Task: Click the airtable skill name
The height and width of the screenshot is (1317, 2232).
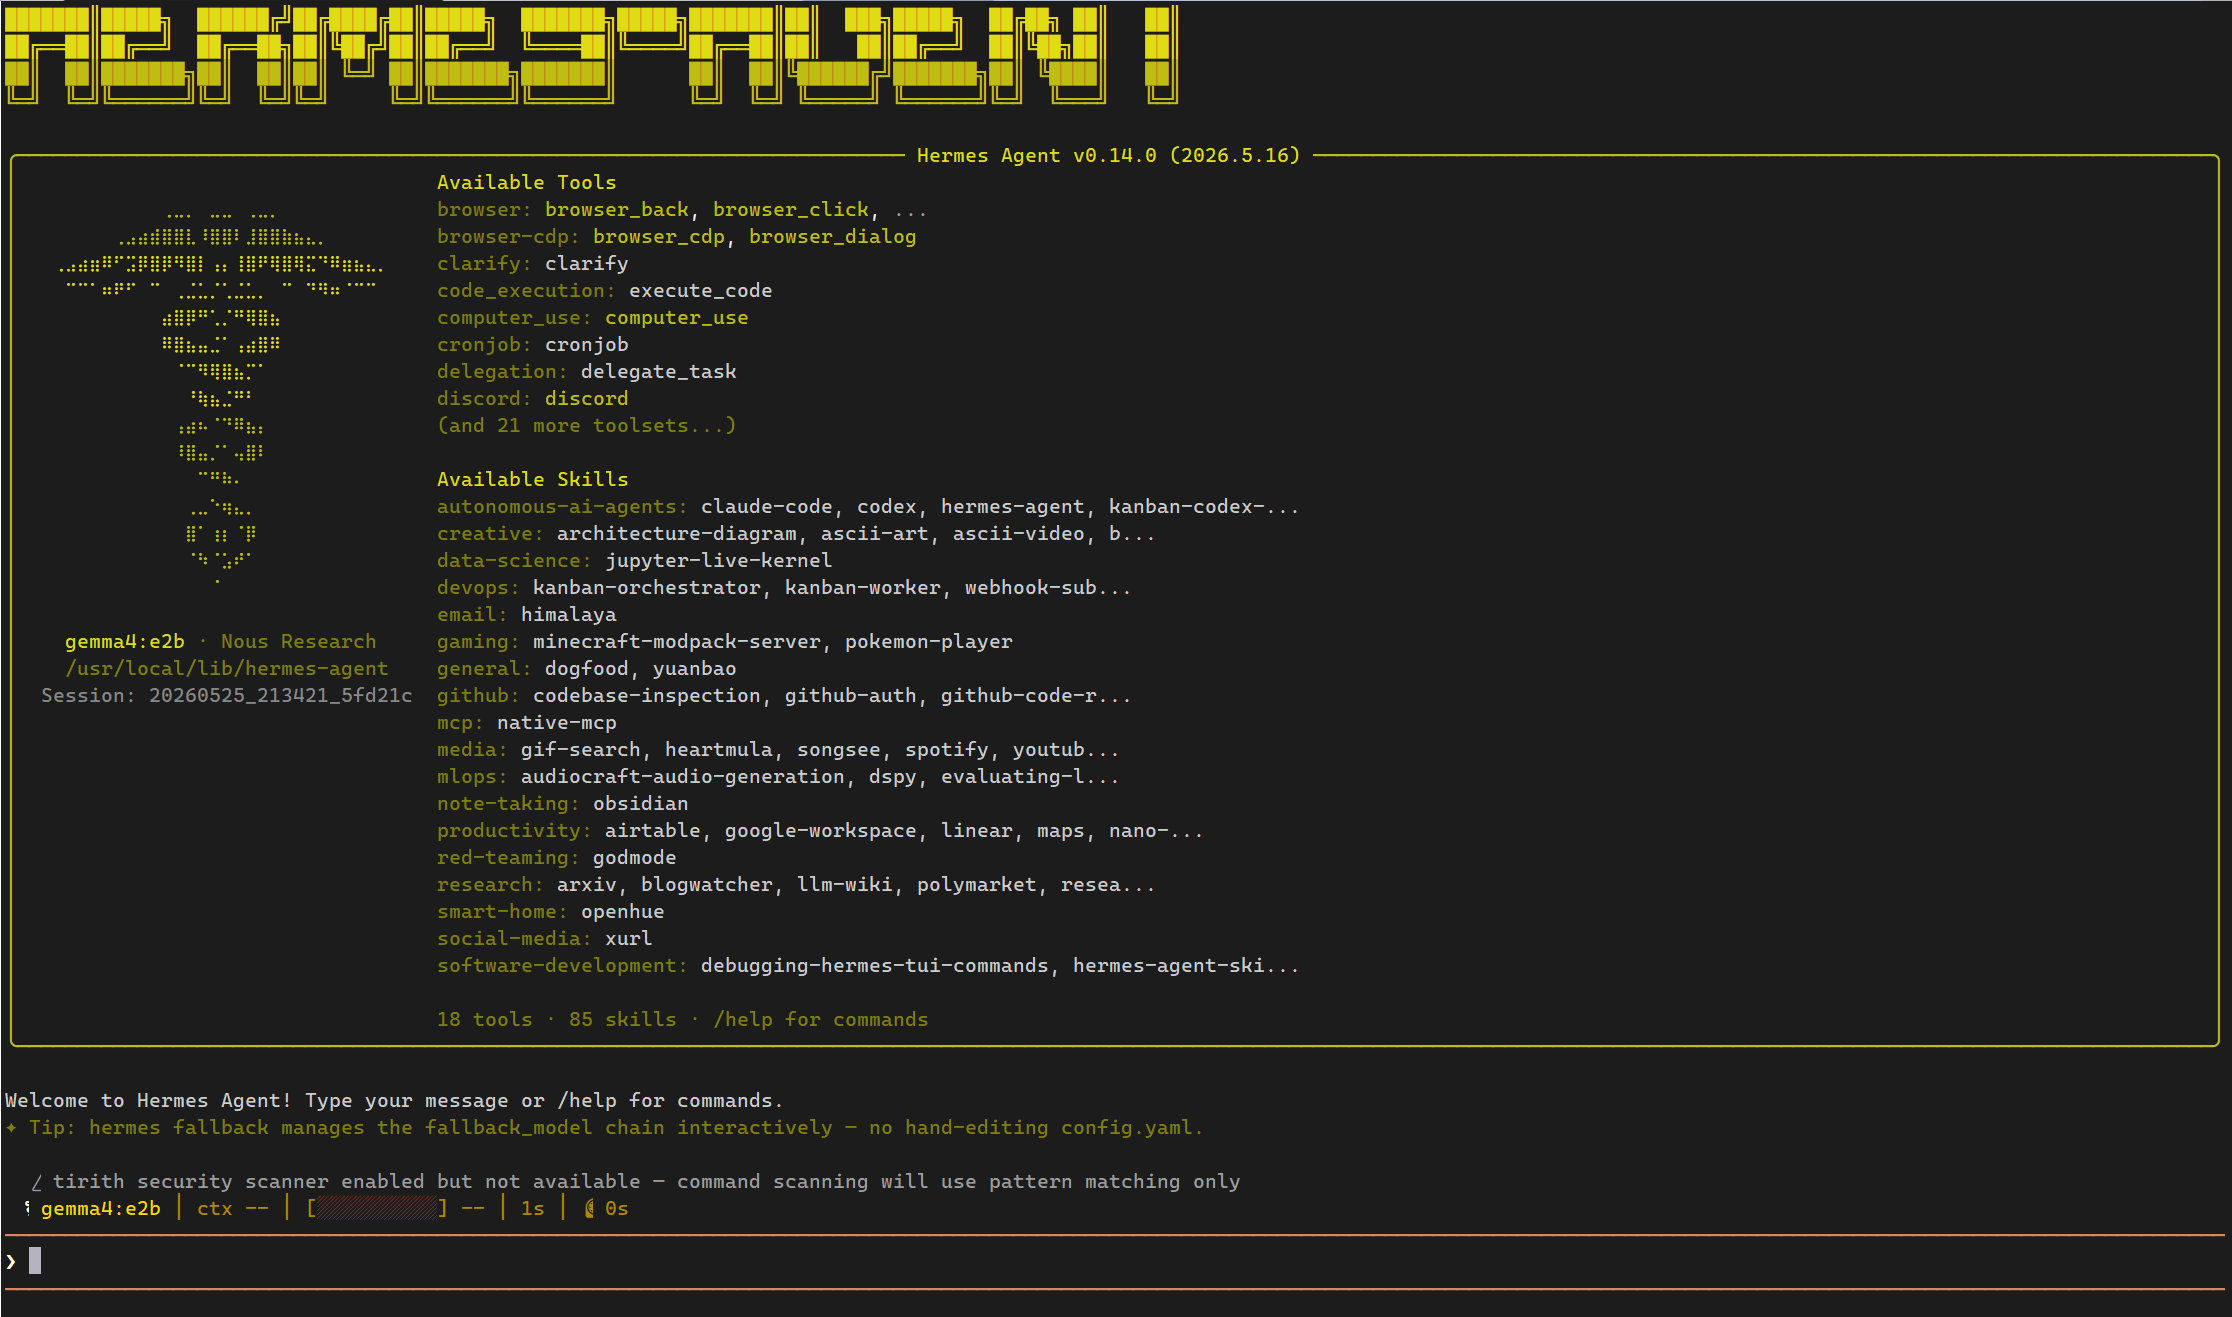Action: (x=653, y=830)
